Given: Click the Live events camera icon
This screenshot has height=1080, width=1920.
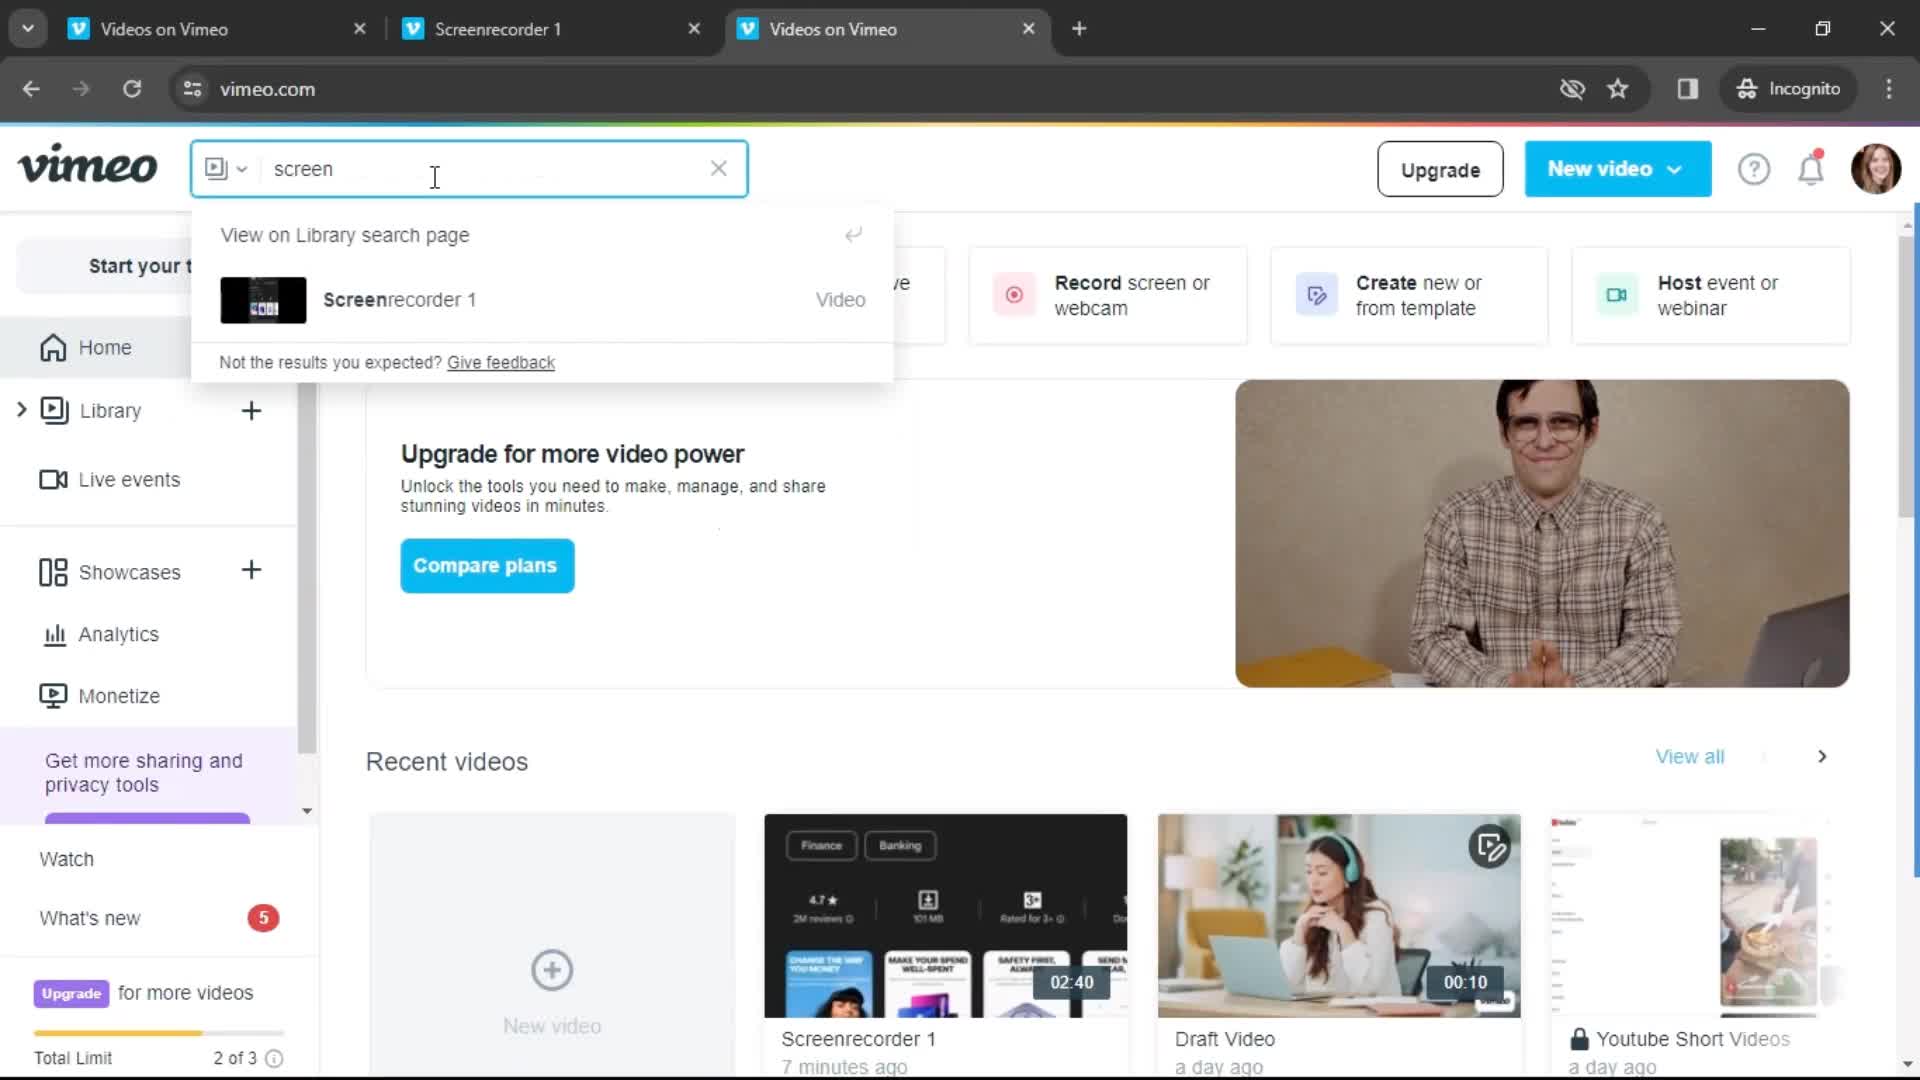Looking at the screenshot, I should (x=53, y=480).
